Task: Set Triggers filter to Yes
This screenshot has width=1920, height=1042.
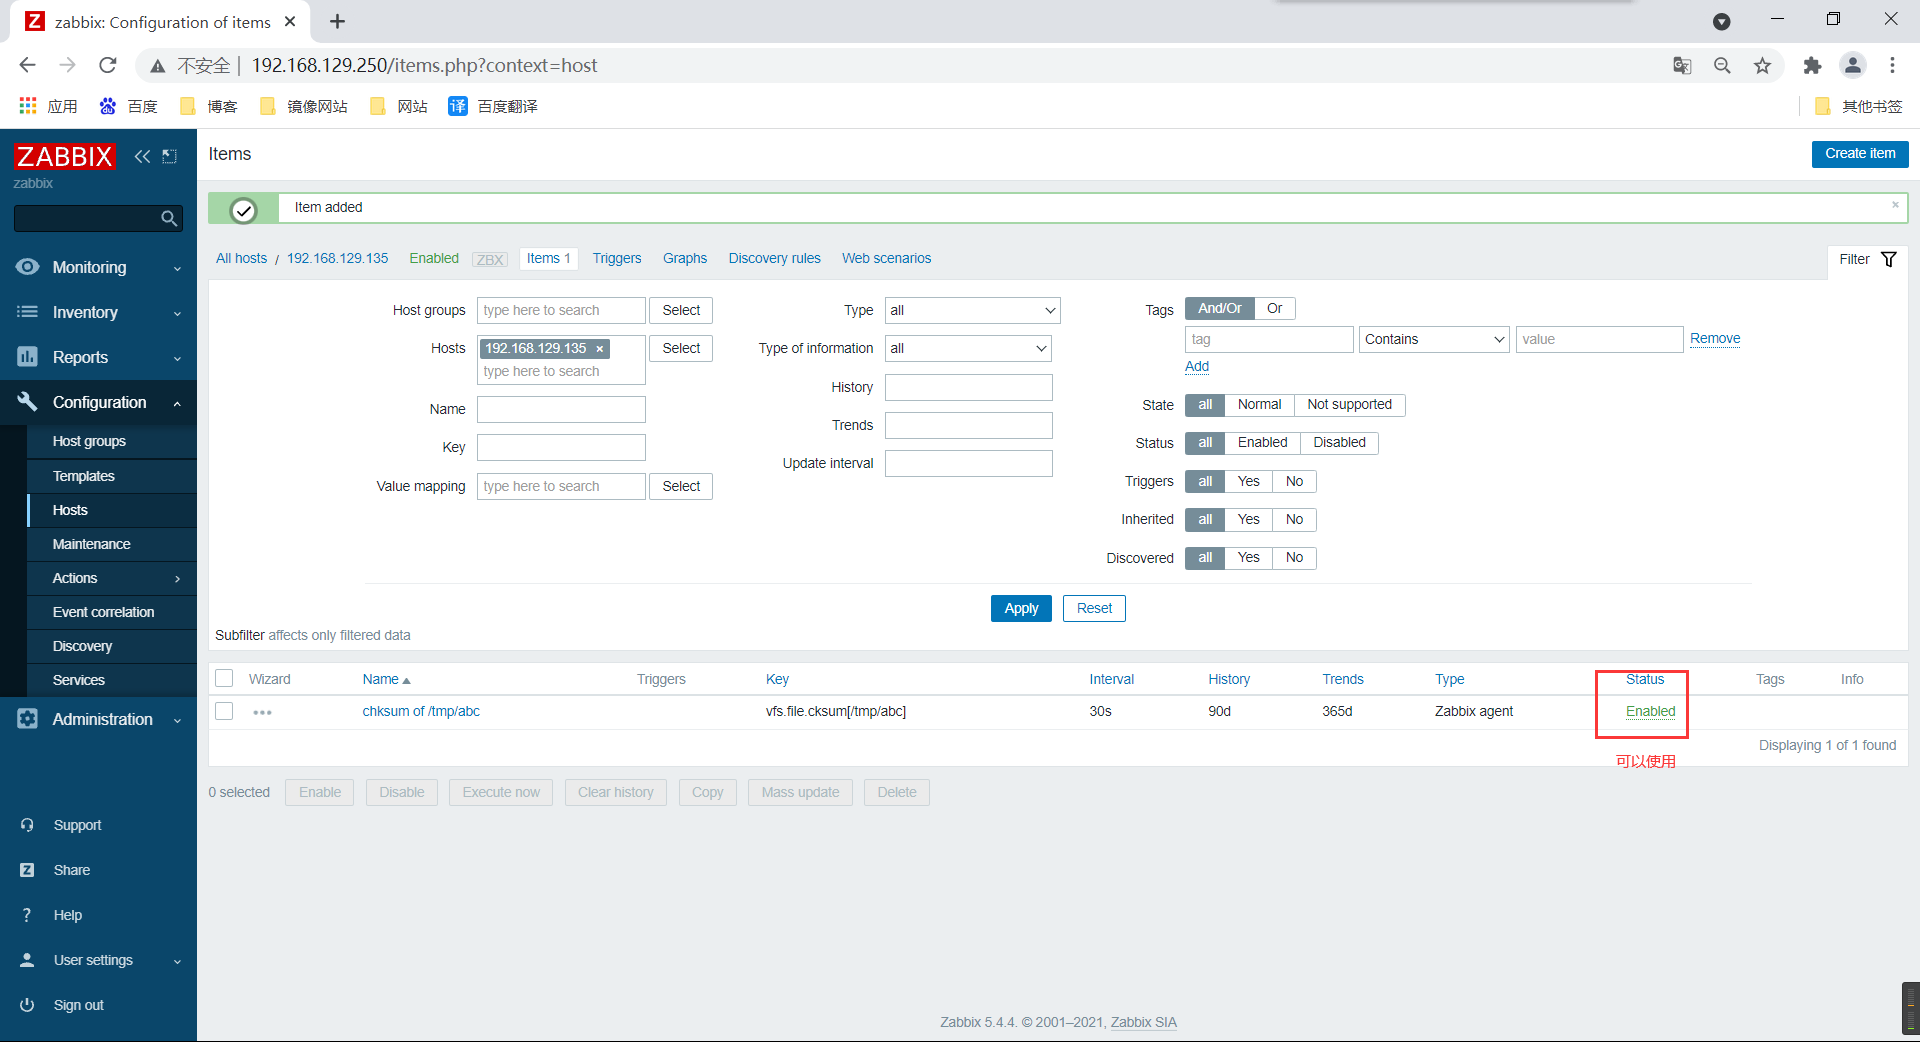Action: tap(1248, 482)
